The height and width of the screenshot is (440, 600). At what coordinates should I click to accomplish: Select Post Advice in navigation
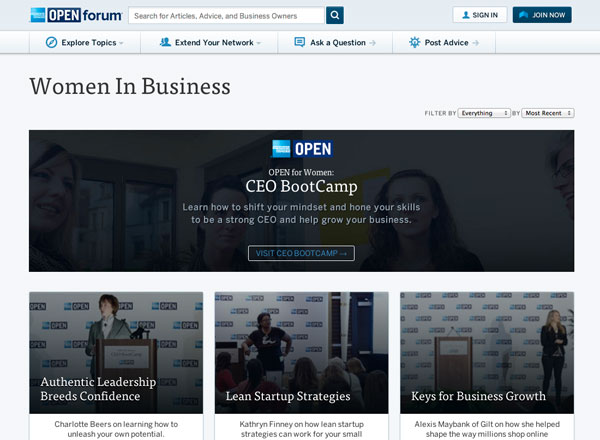click(444, 42)
